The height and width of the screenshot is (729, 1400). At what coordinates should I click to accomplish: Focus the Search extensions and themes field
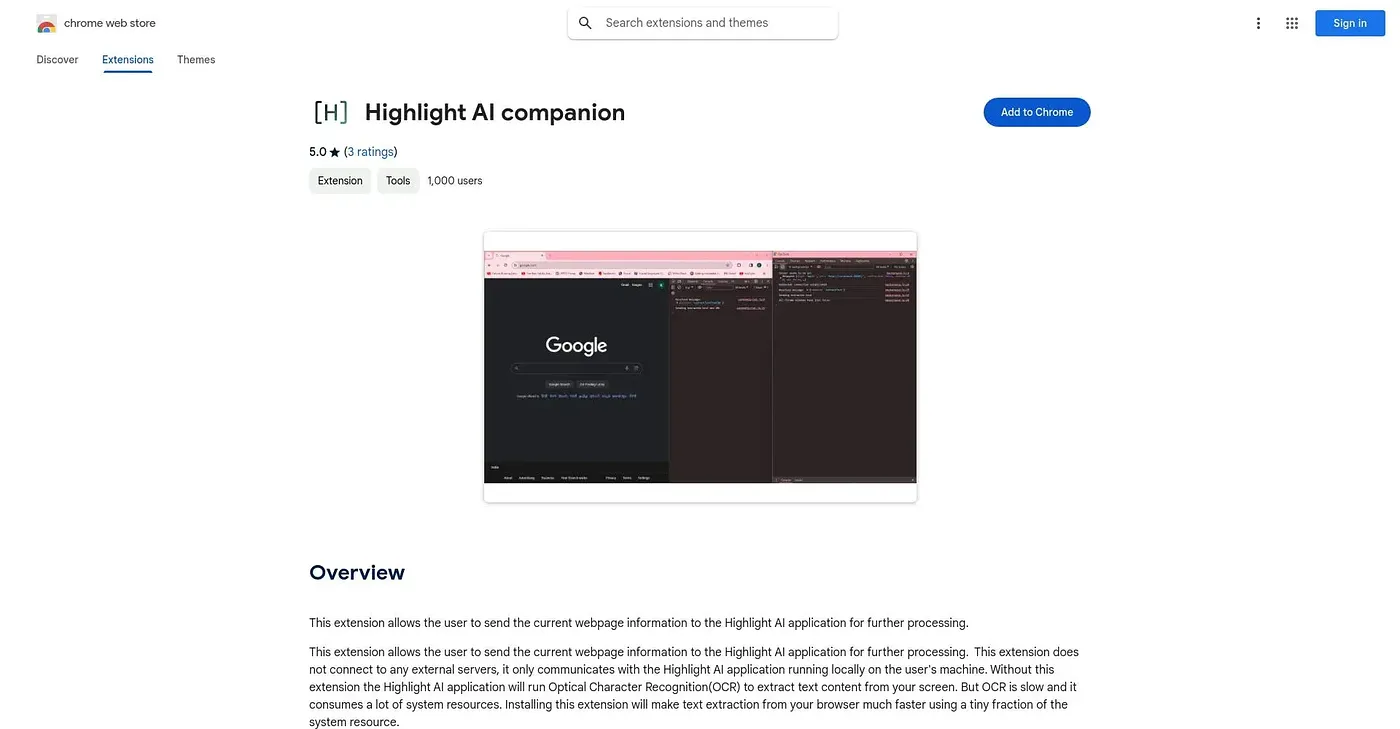pyautogui.click(x=703, y=23)
